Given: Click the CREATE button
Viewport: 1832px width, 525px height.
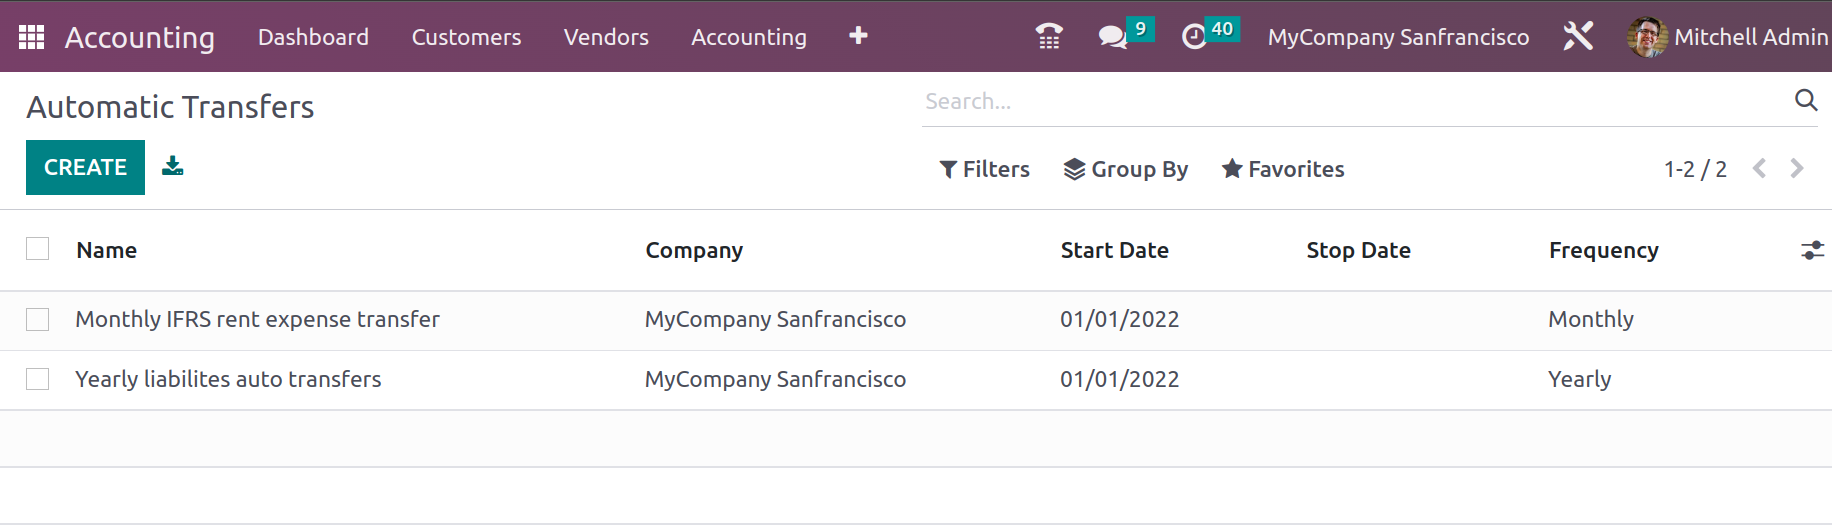Looking at the screenshot, I should tap(85, 167).
